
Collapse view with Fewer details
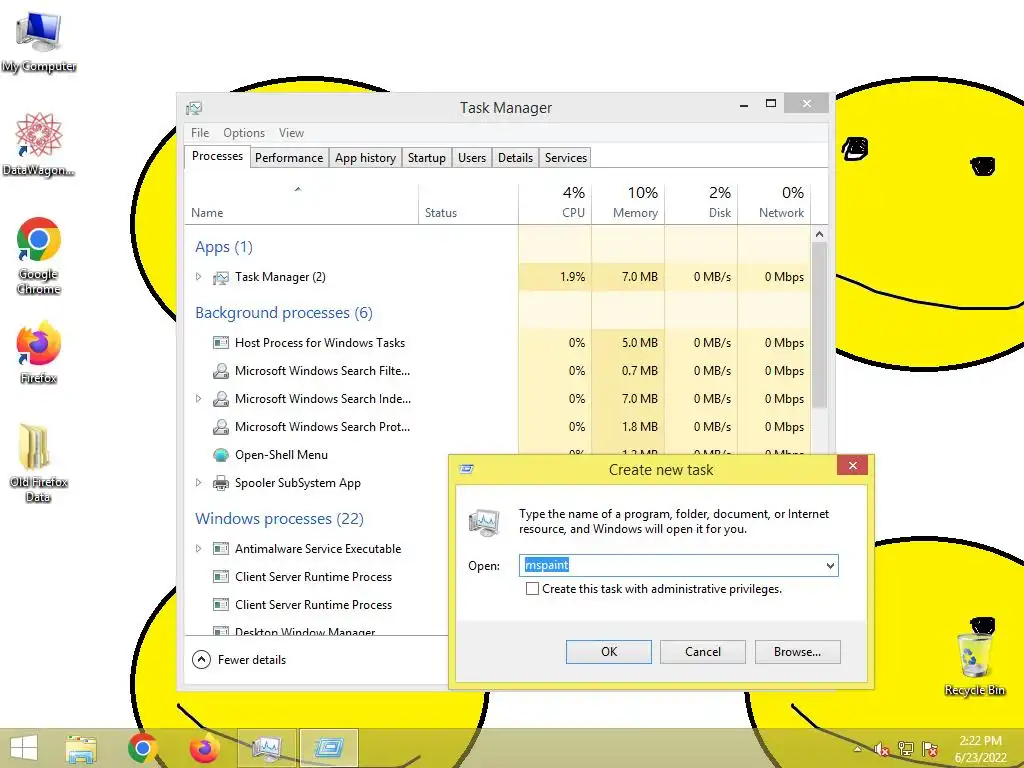click(x=239, y=660)
